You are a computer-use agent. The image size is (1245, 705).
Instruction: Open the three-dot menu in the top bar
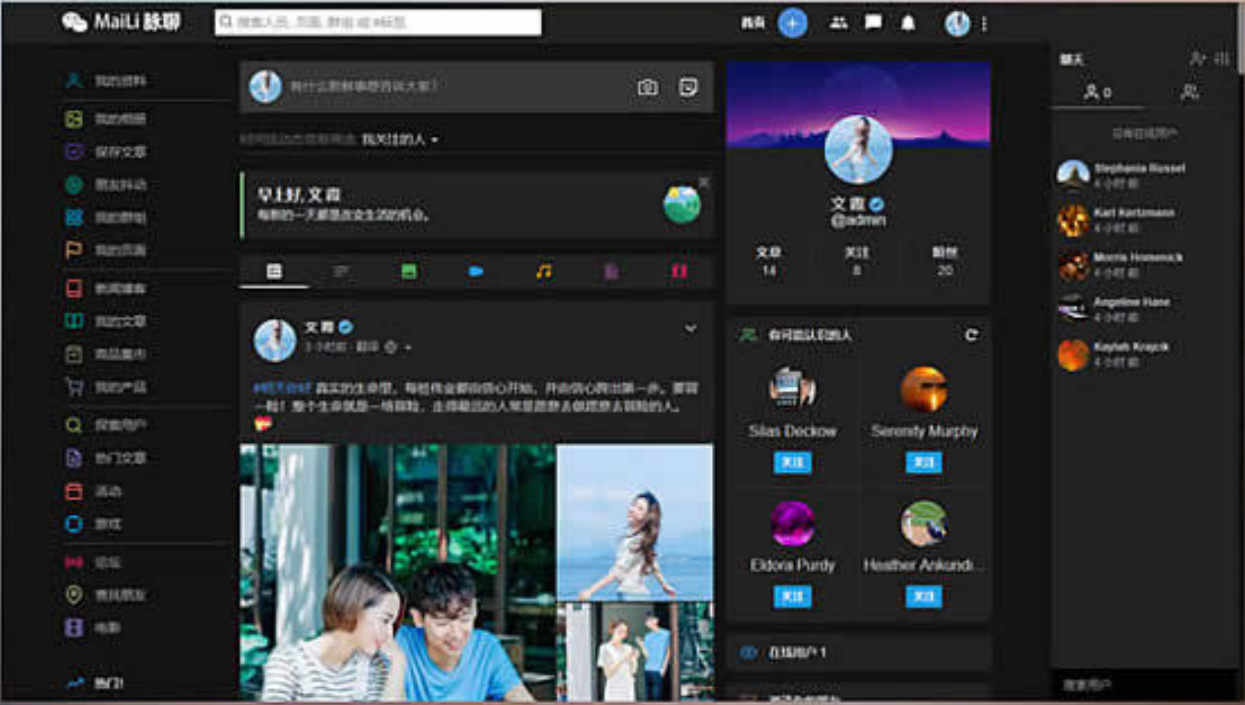pyautogui.click(x=985, y=23)
